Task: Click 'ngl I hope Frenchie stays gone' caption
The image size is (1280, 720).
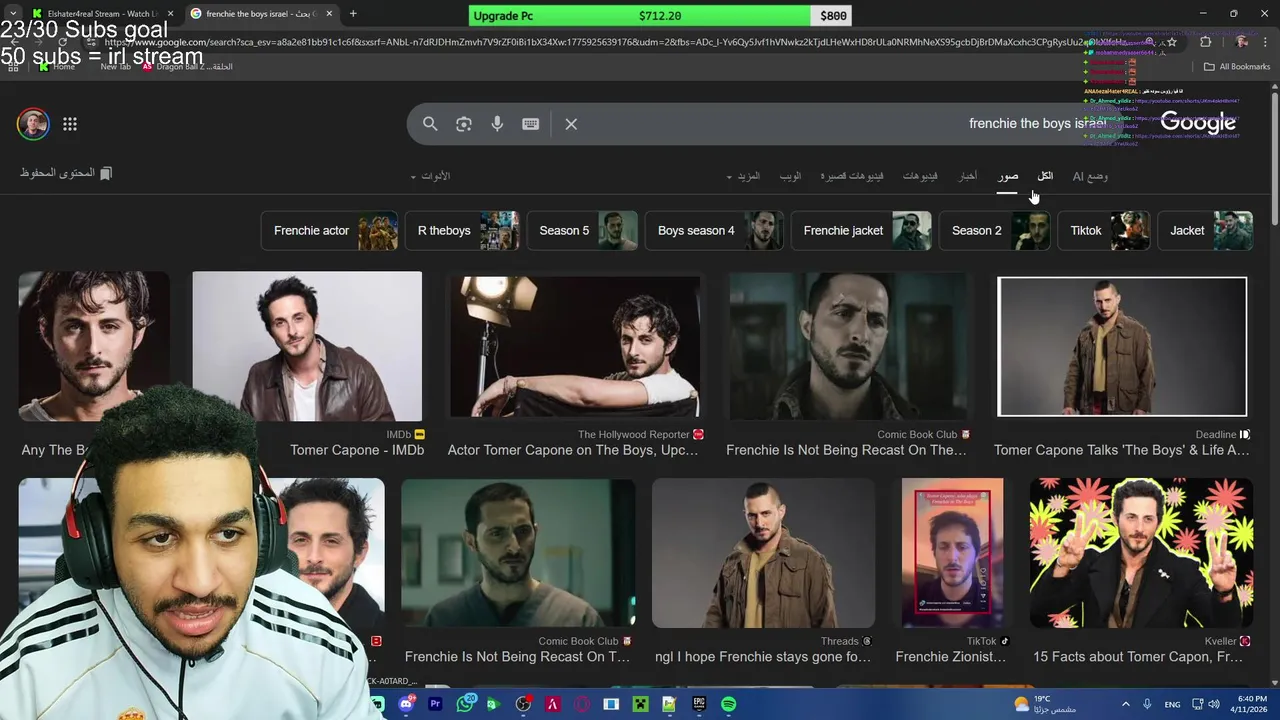Action: pyautogui.click(x=763, y=657)
